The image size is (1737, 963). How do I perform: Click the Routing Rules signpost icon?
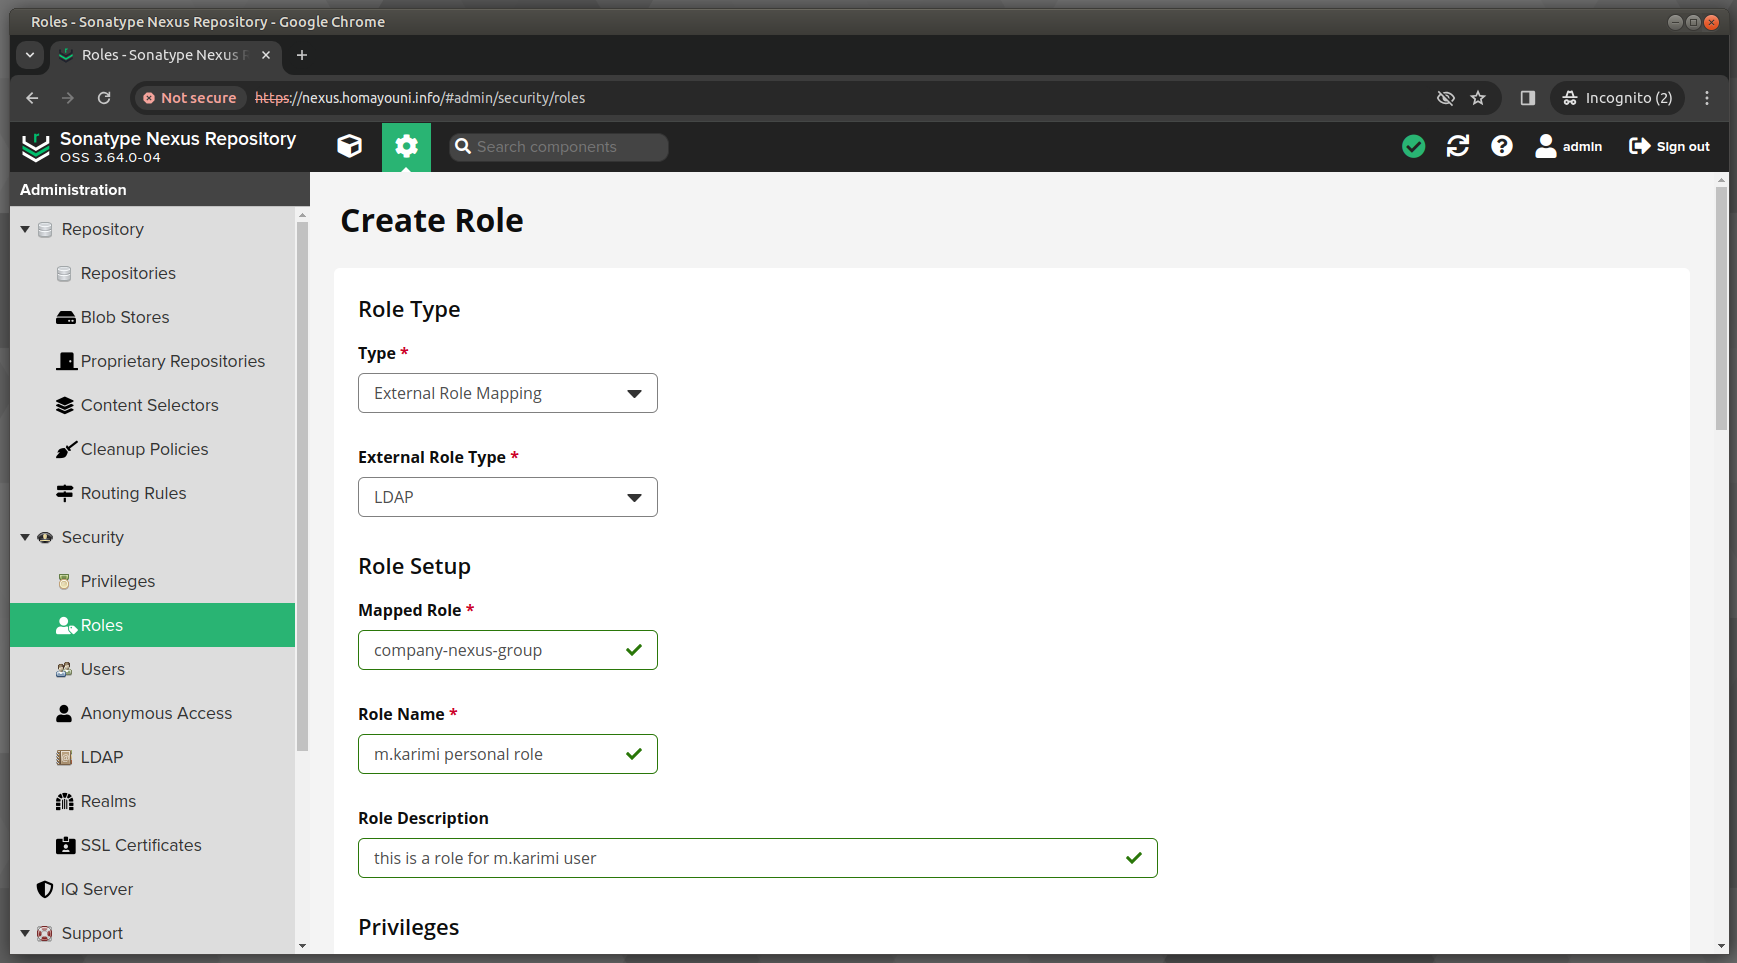(65, 494)
